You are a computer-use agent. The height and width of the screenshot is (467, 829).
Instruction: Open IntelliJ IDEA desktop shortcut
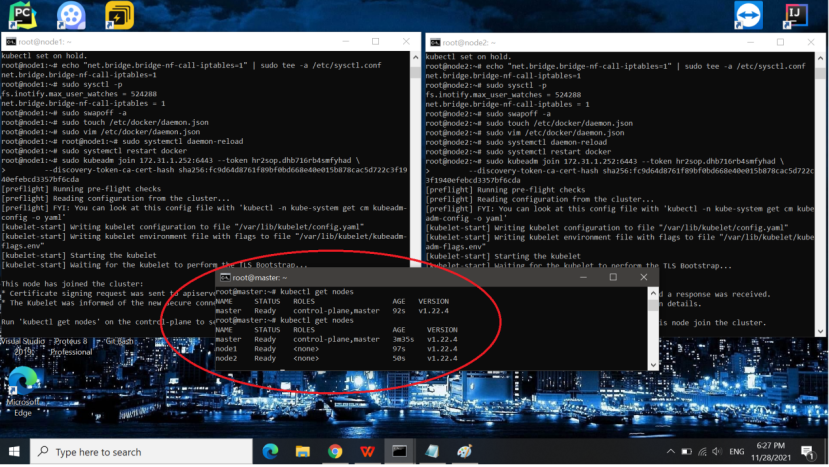(795, 15)
